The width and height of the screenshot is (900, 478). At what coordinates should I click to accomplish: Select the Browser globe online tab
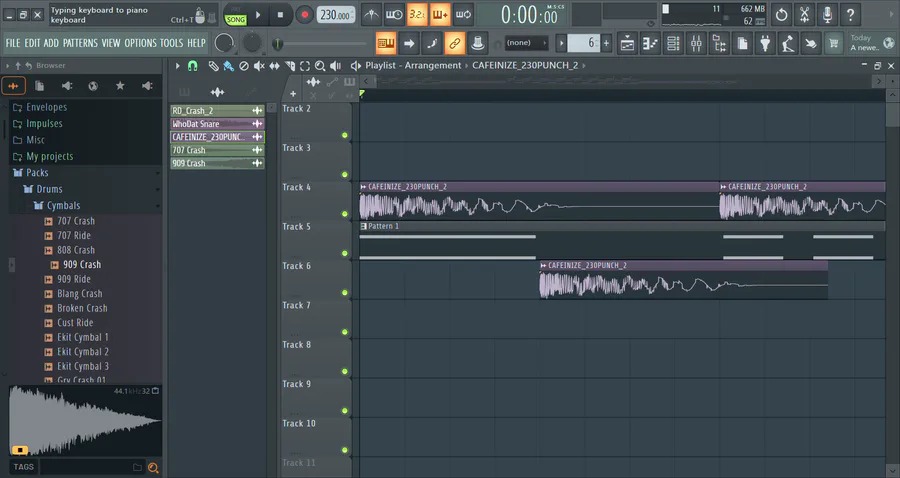click(x=93, y=86)
